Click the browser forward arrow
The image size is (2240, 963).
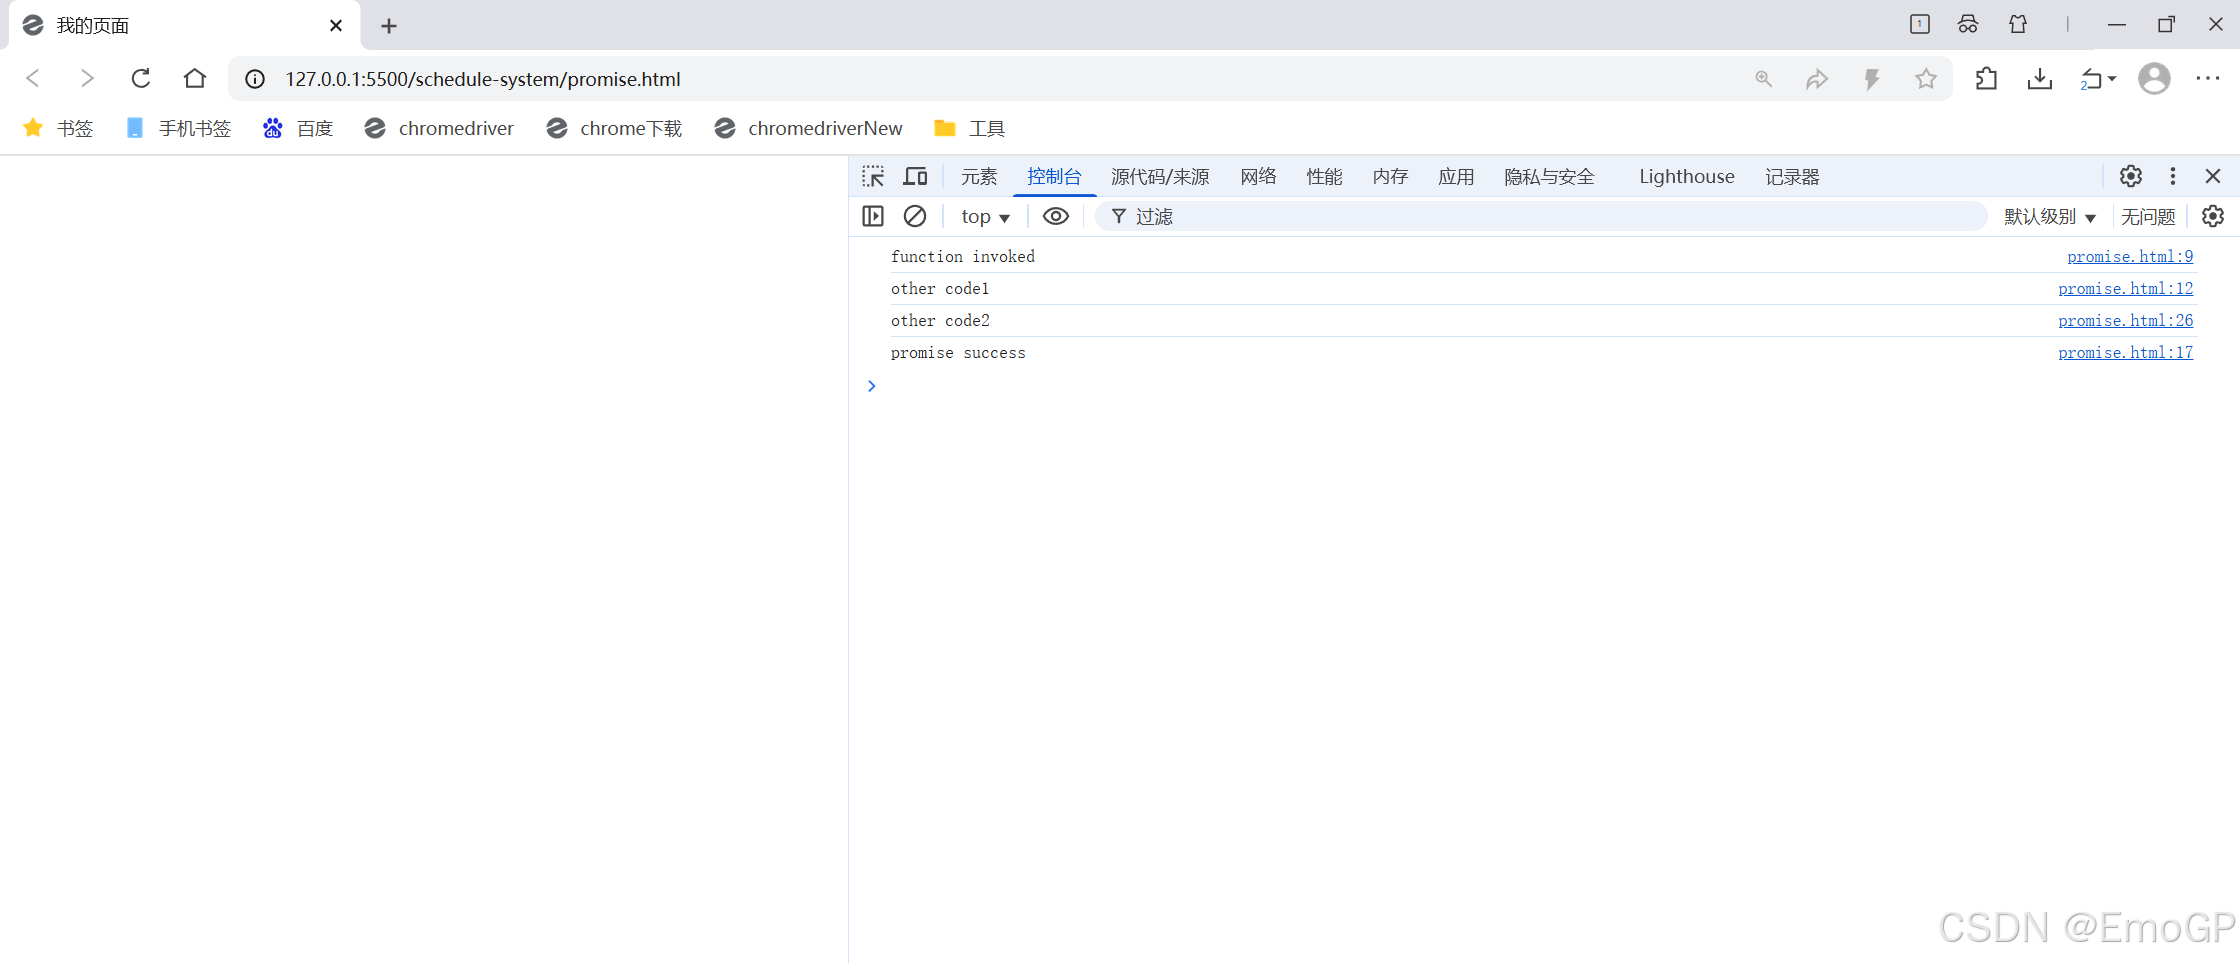pos(87,78)
